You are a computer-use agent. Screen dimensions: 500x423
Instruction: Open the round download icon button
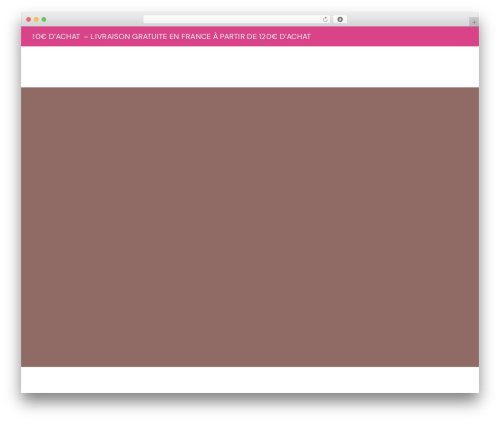click(340, 19)
